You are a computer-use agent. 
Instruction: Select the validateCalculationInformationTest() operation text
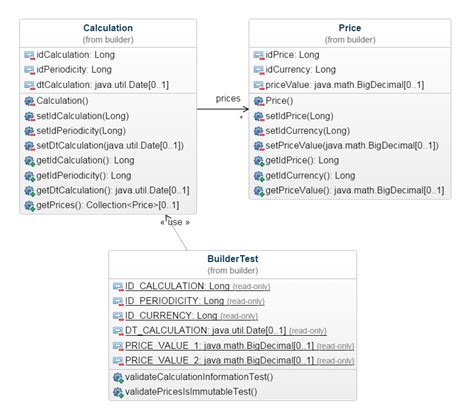click(199, 377)
